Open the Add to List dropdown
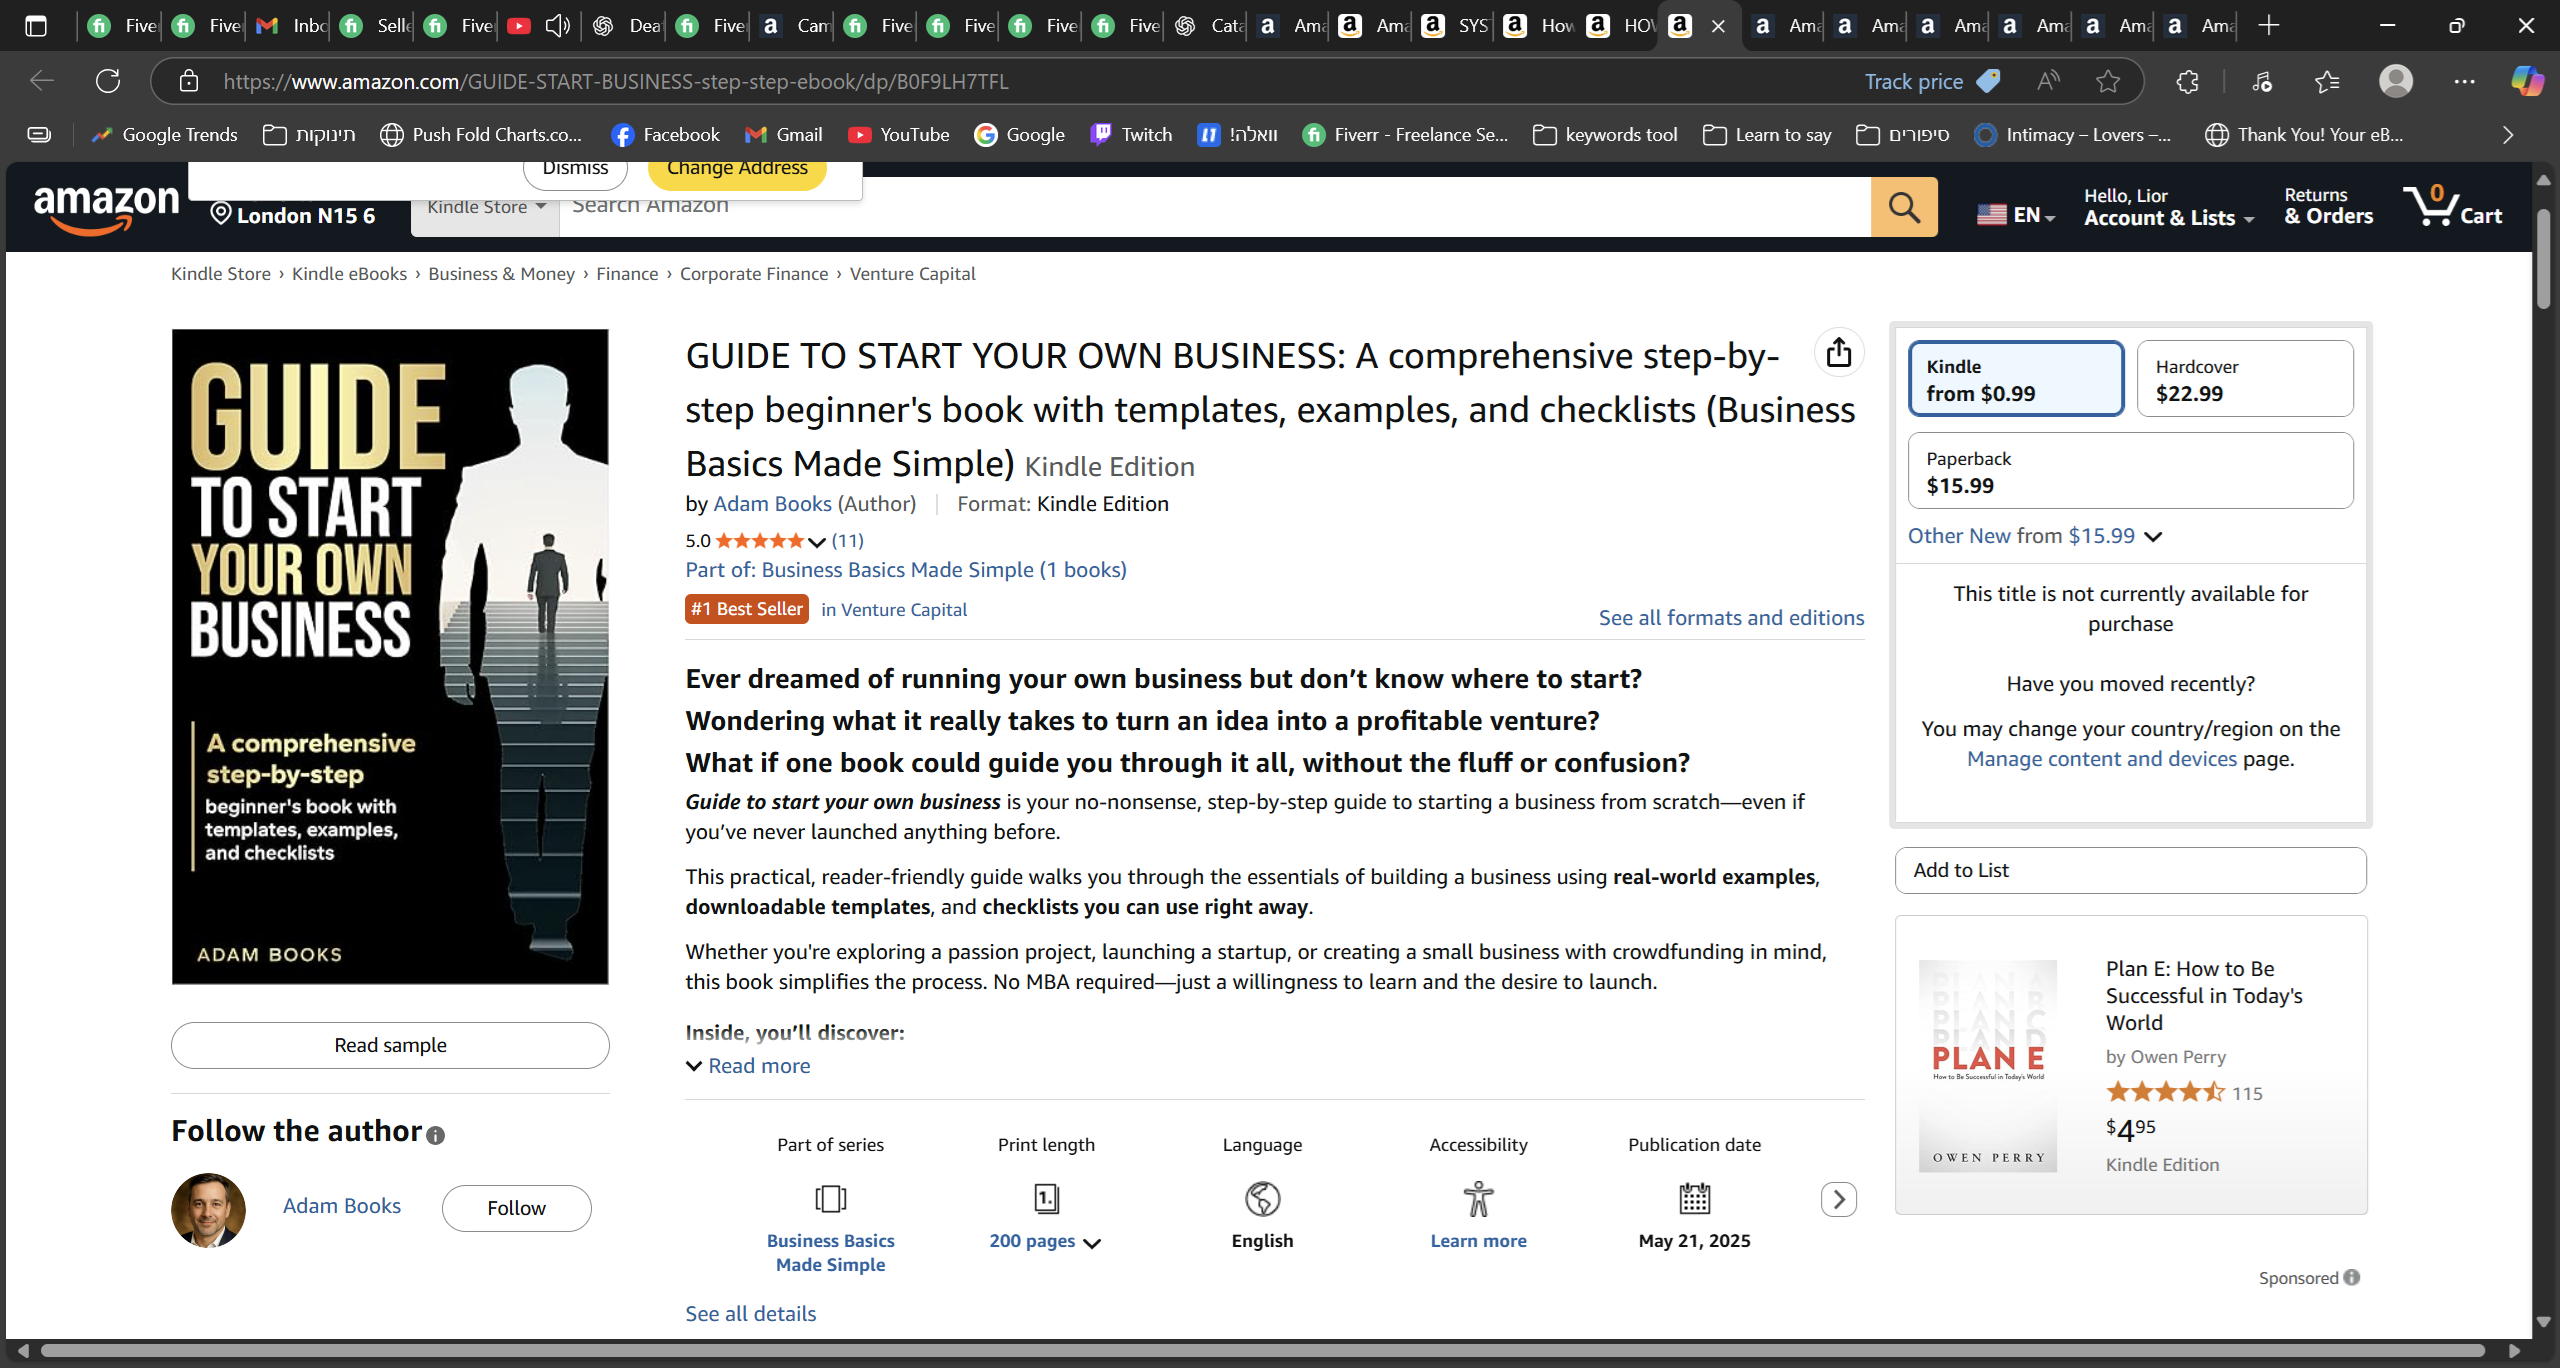 click(2130, 870)
